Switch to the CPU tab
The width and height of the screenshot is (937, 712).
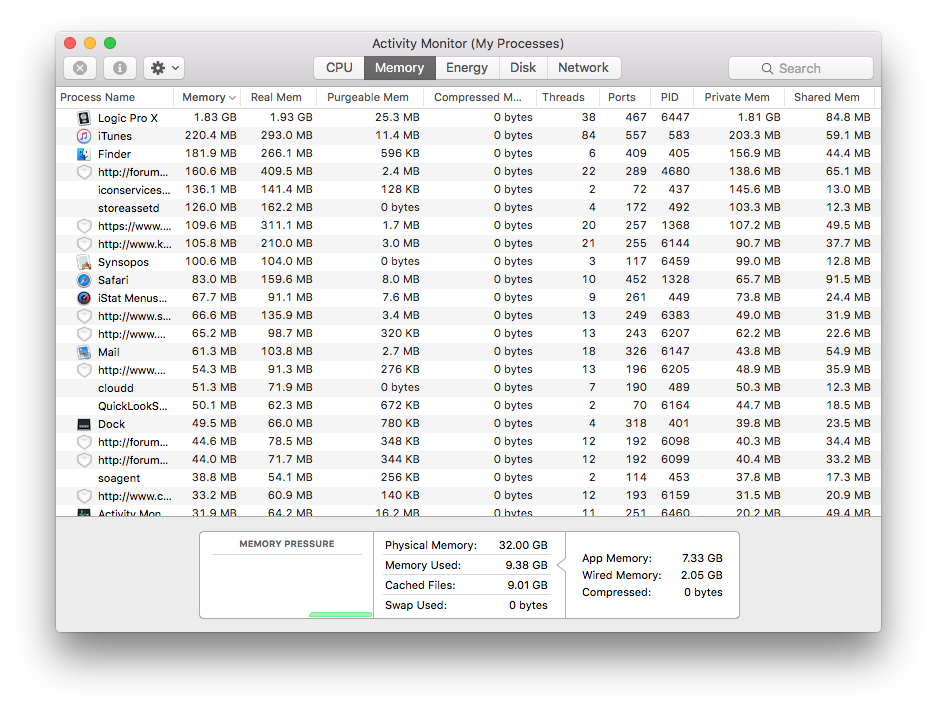(339, 68)
